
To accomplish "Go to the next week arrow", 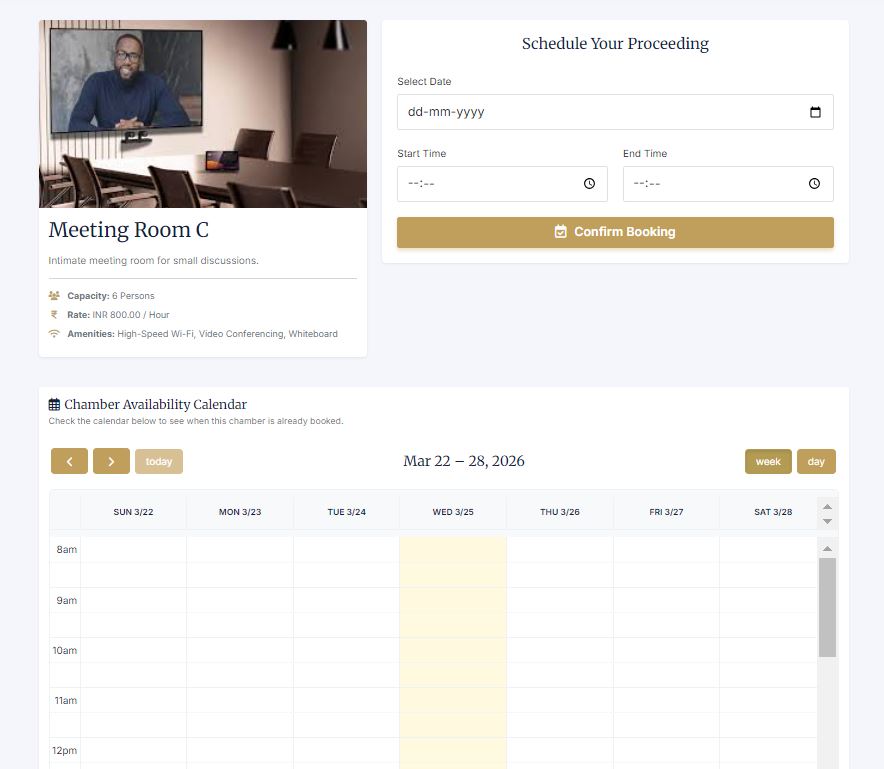I will point(111,461).
